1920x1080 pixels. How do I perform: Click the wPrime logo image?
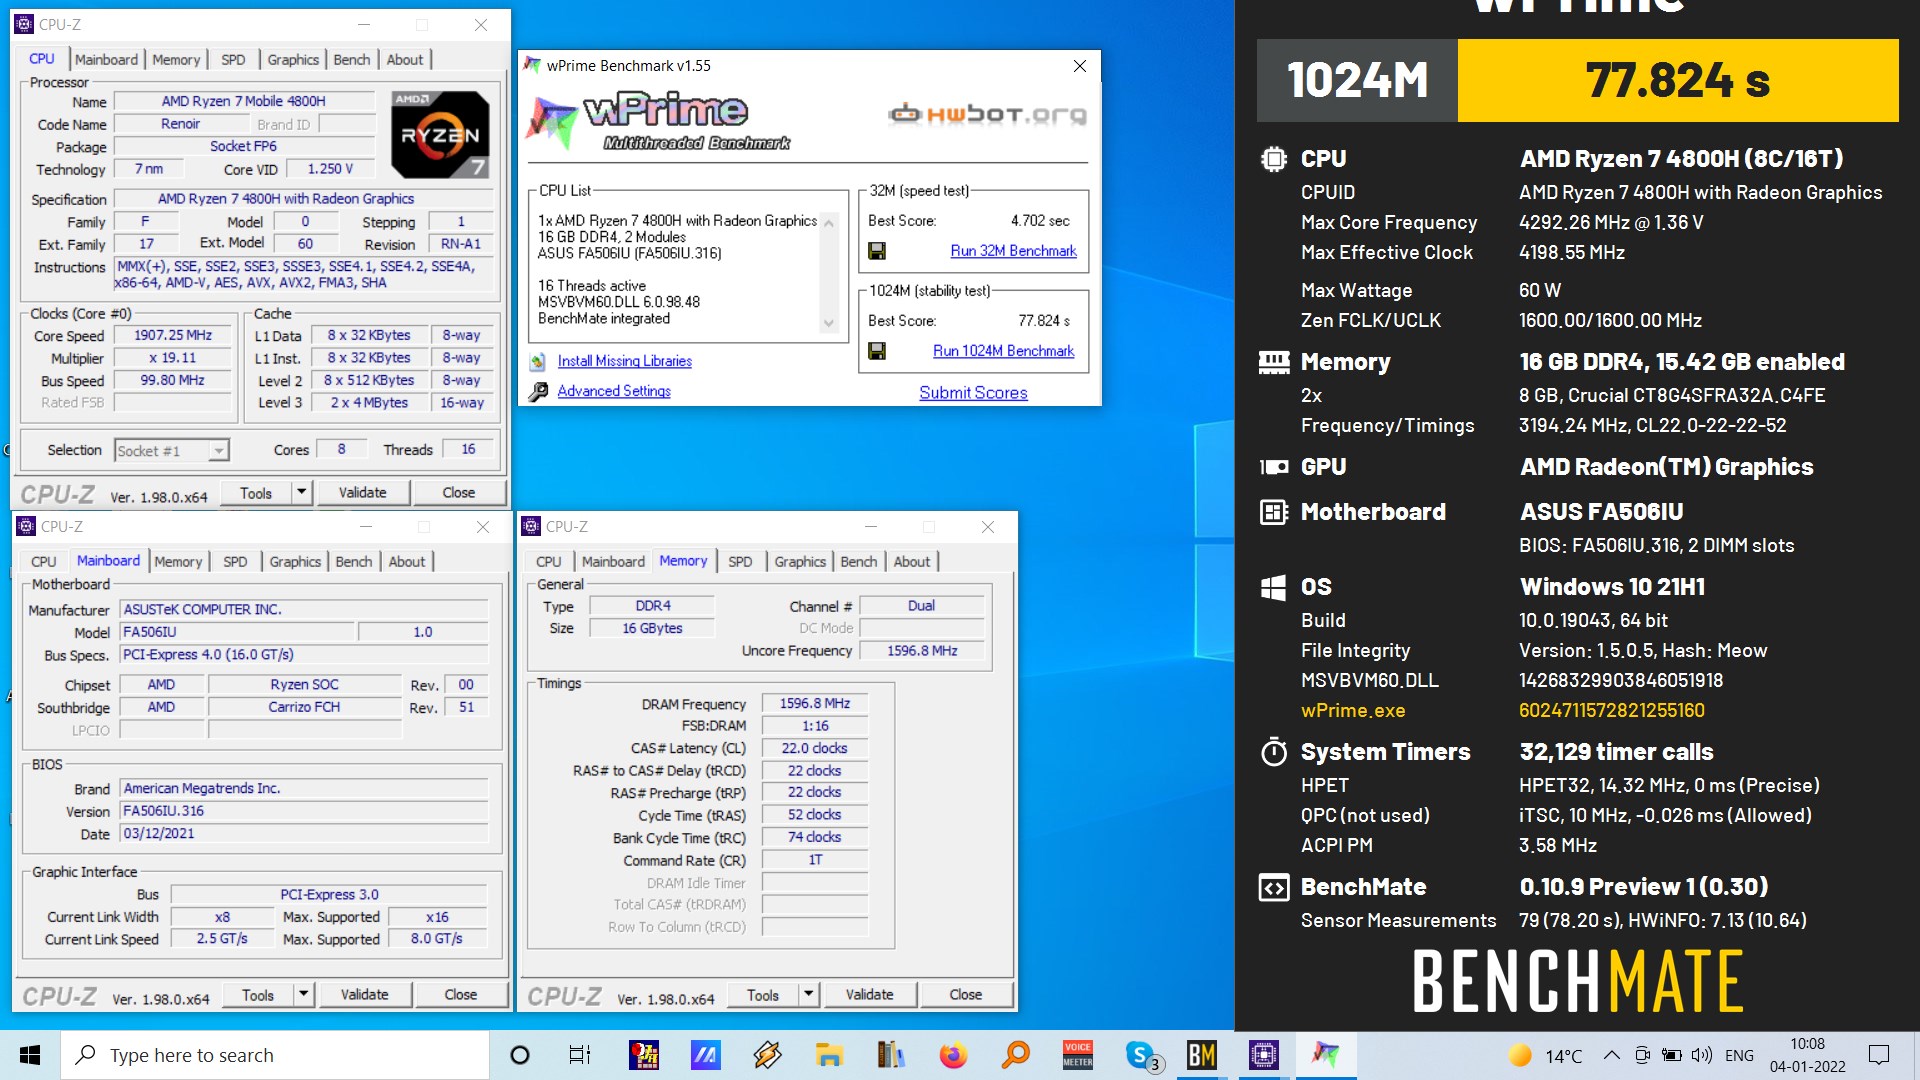660,121
